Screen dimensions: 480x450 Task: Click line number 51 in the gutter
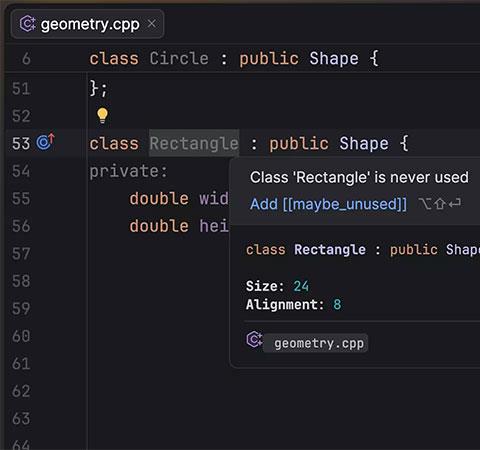coord(21,89)
